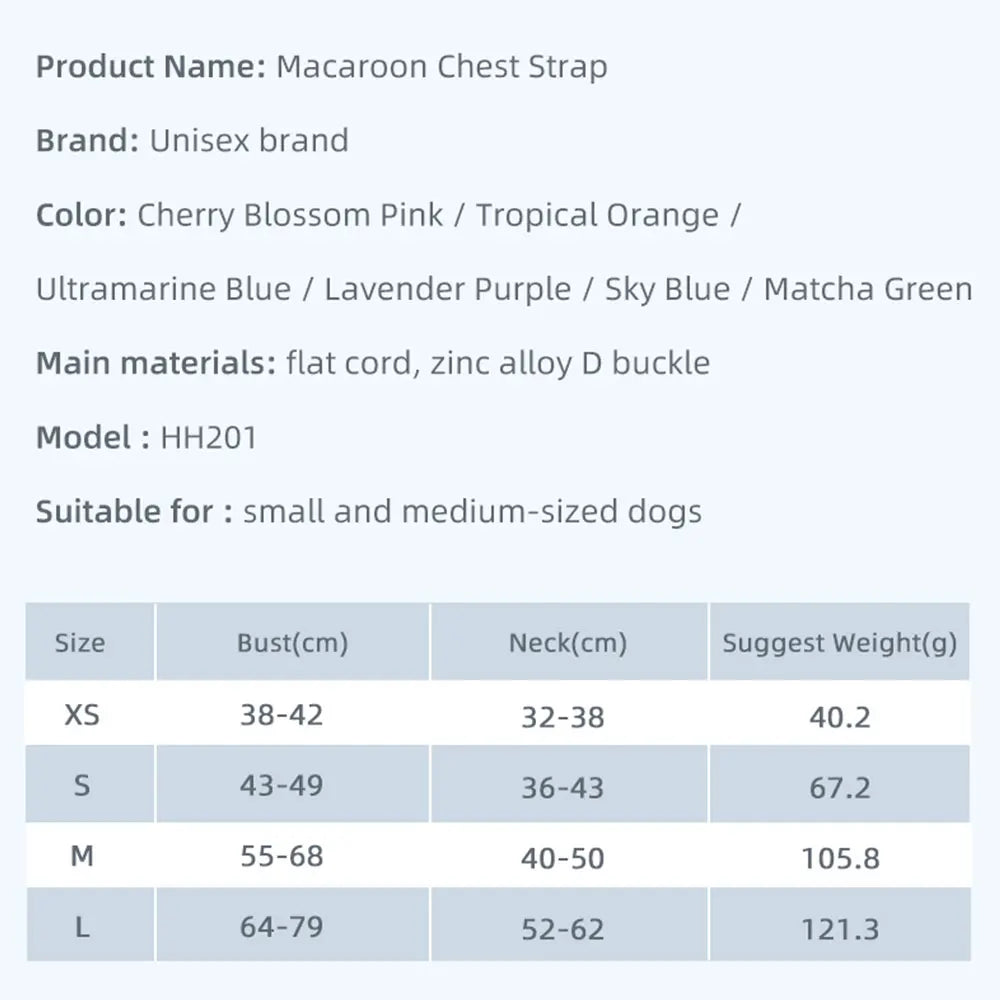Select the Size column header
This screenshot has height=1000, width=1000.
[x=80, y=642]
